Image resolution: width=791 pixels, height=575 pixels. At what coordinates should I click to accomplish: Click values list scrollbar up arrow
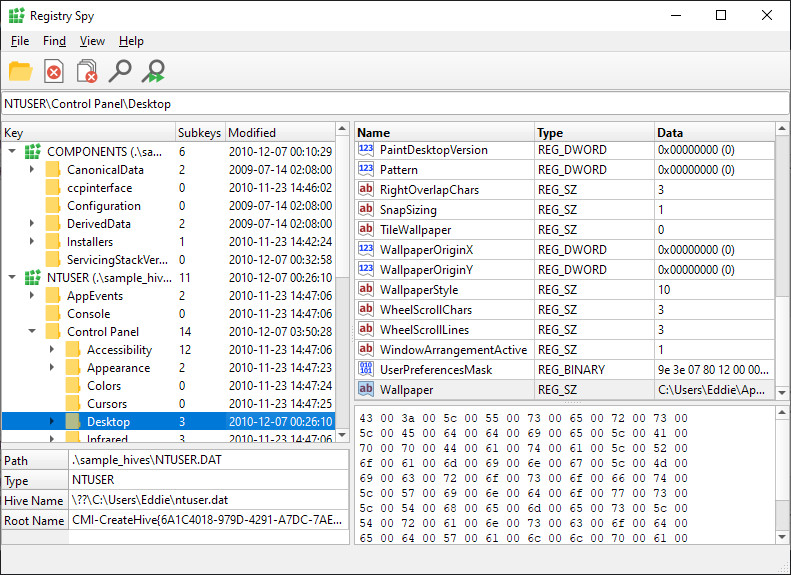click(x=782, y=129)
